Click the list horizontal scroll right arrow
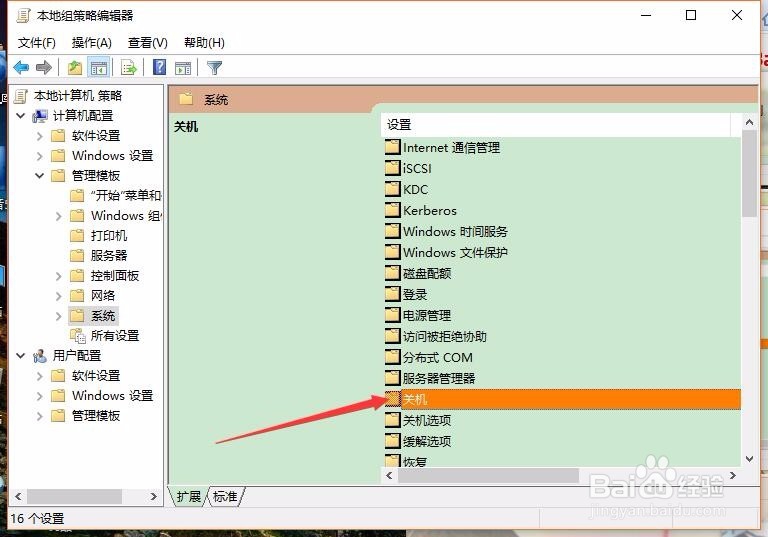This screenshot has width=768, height=537. (733, 475)
